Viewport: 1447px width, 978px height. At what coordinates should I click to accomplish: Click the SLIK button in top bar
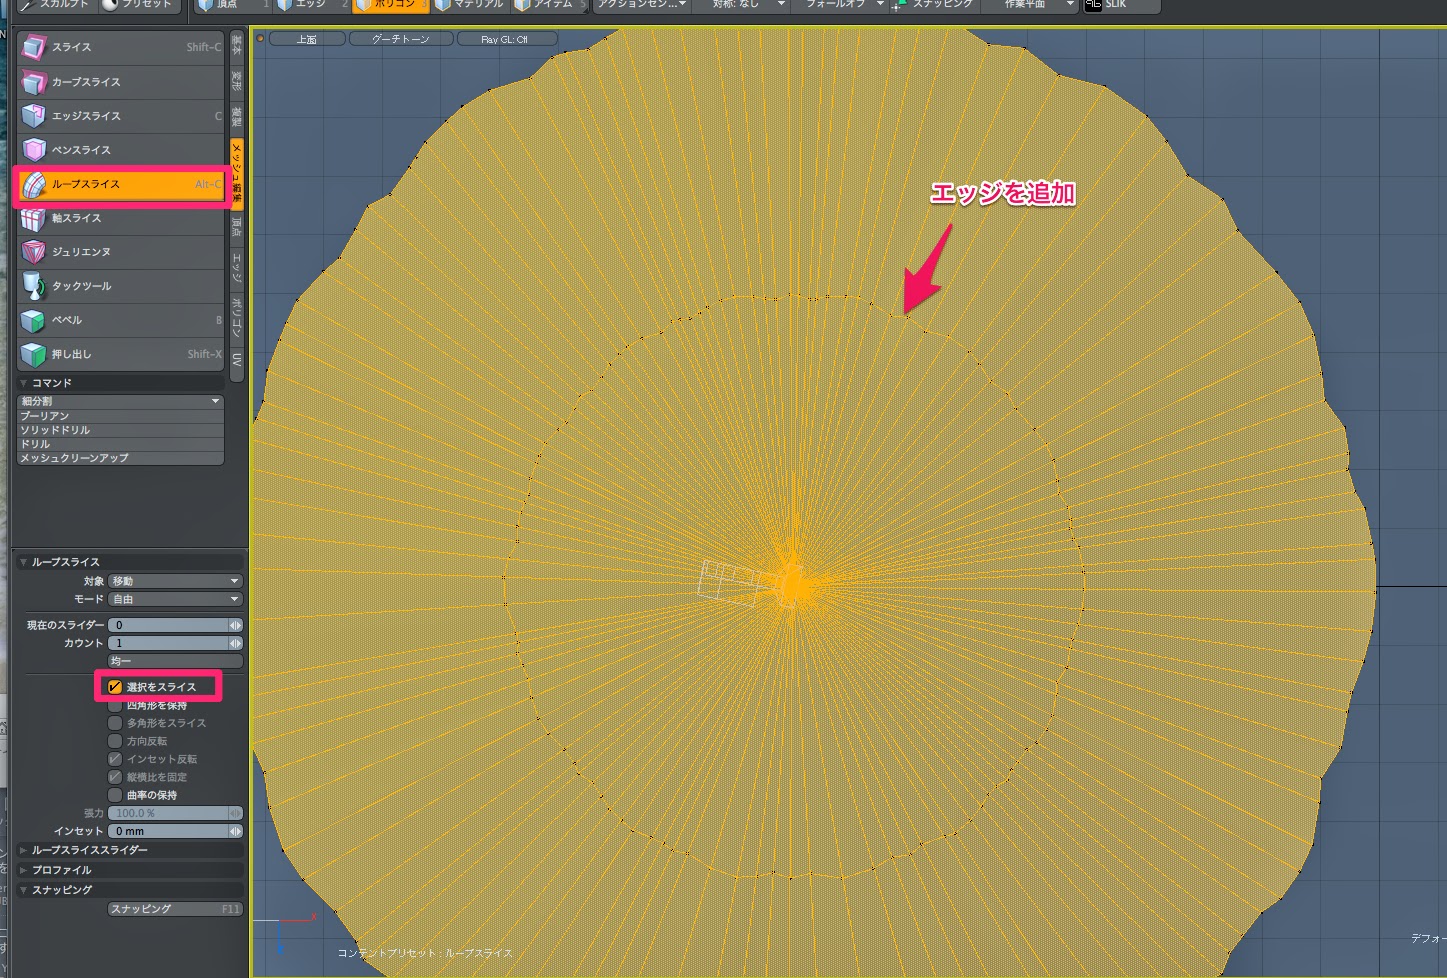pos(1122,5)
